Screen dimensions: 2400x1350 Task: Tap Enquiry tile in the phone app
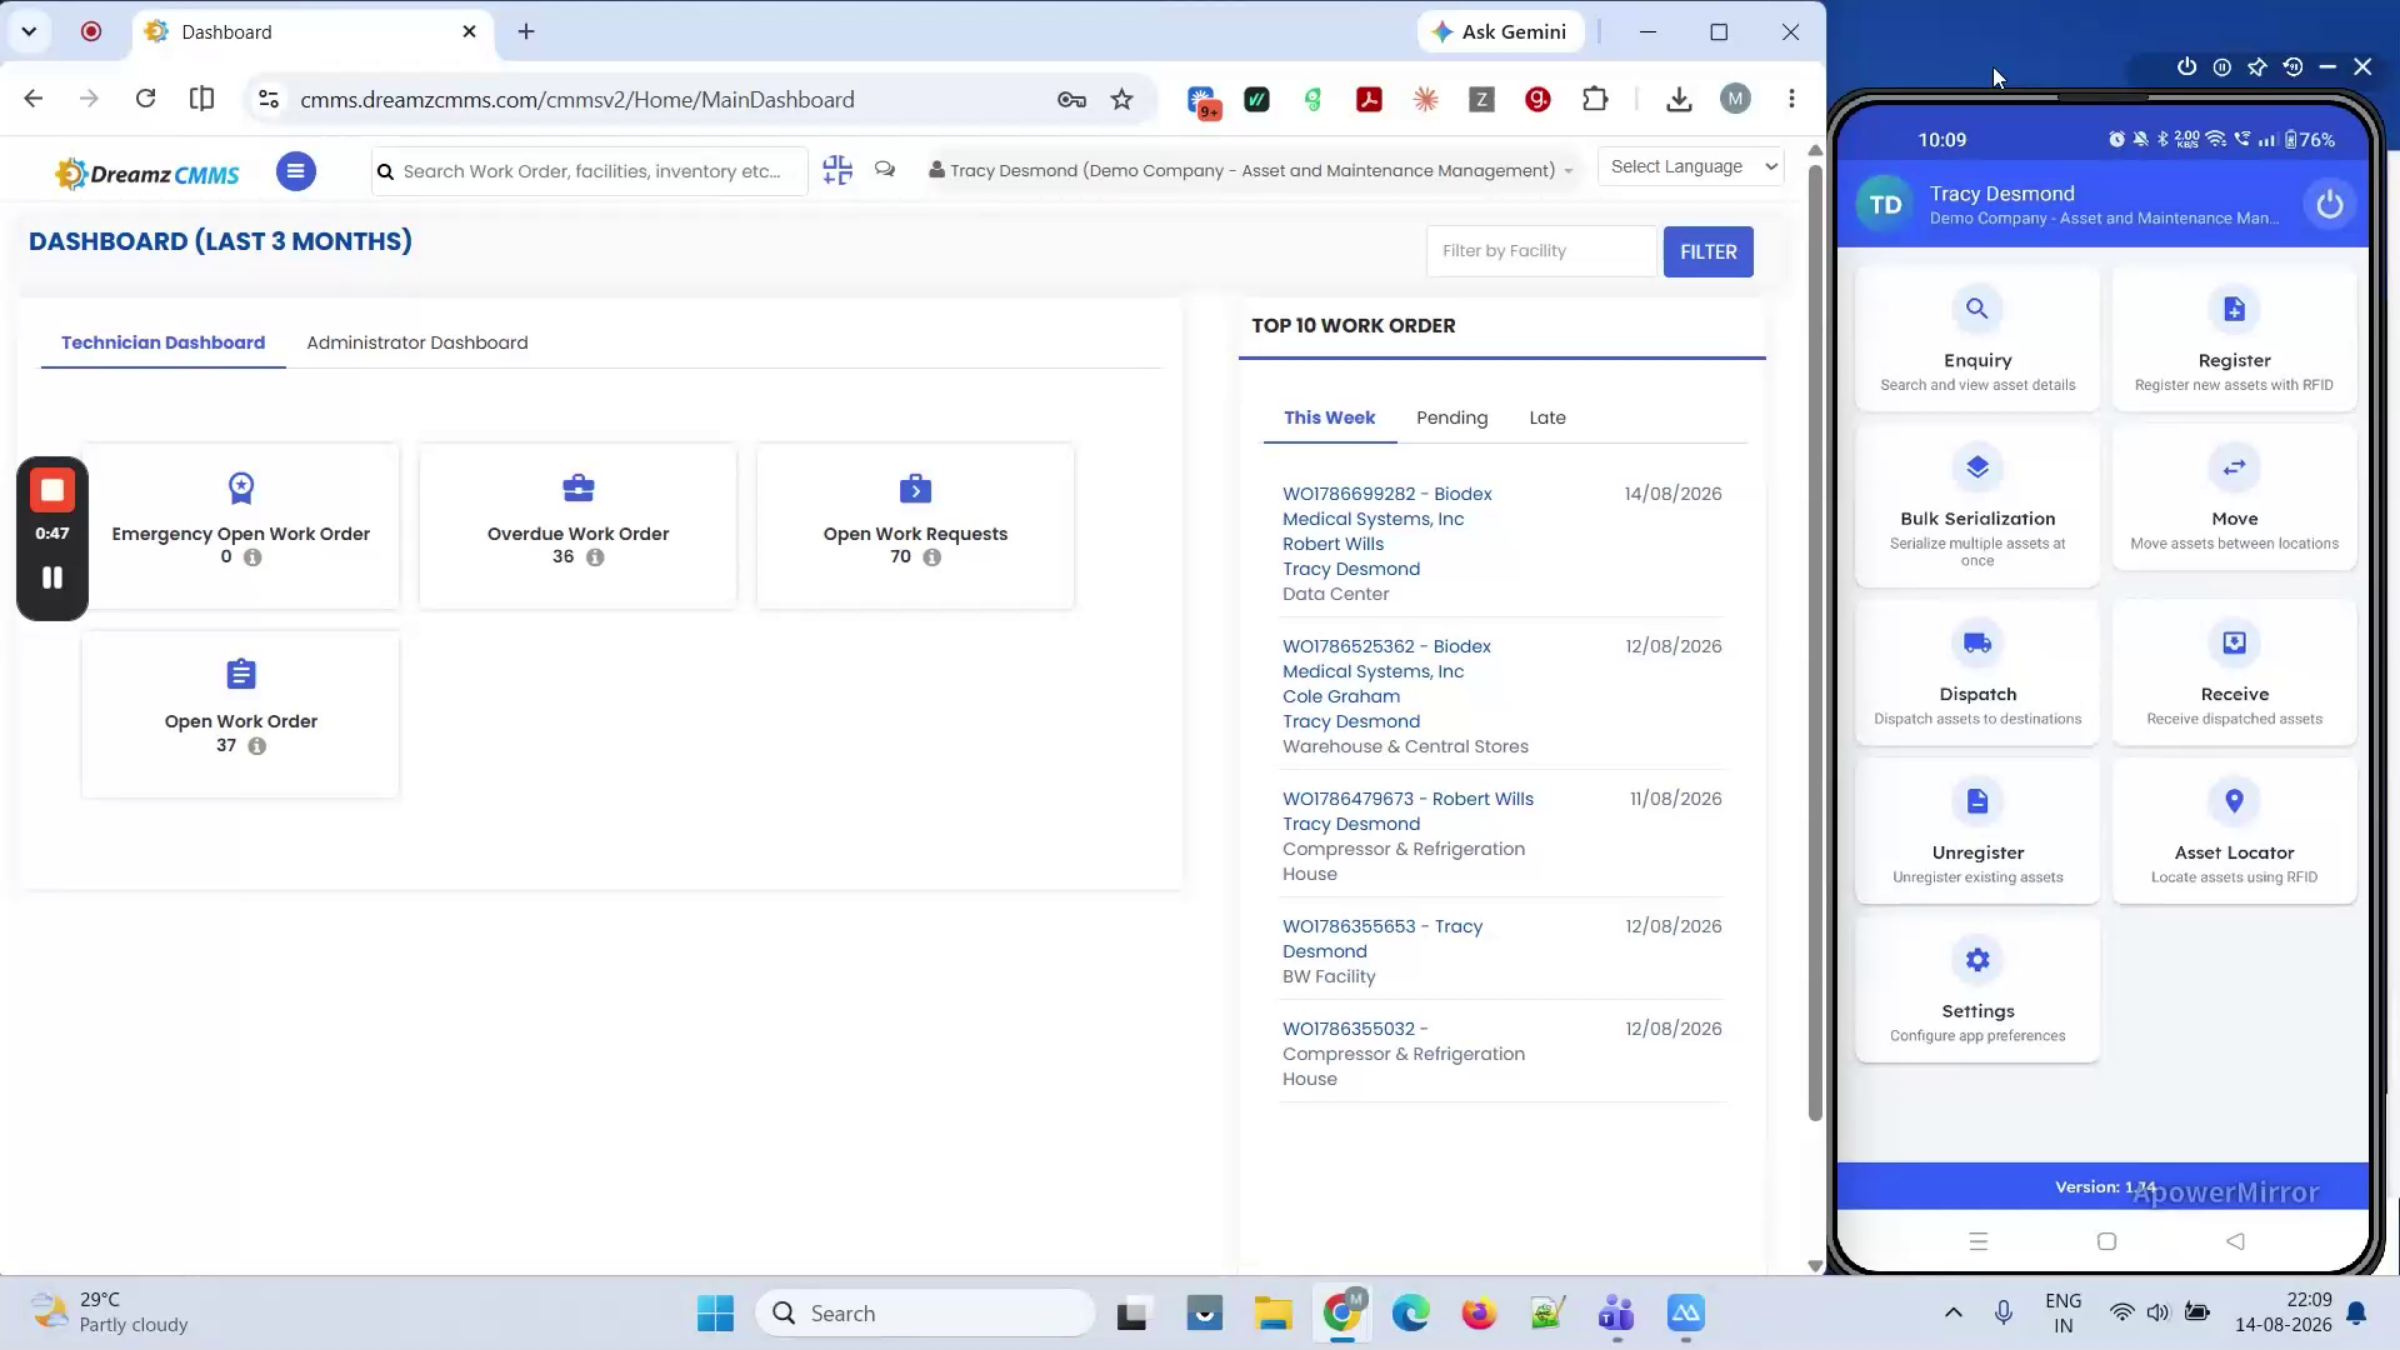(x=1977, y=339)
